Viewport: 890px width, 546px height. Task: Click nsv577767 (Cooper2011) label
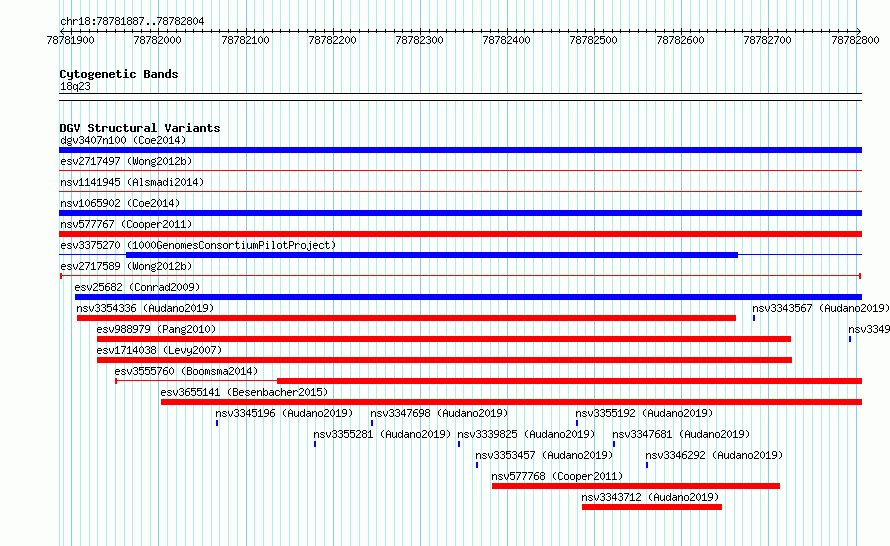126,224
